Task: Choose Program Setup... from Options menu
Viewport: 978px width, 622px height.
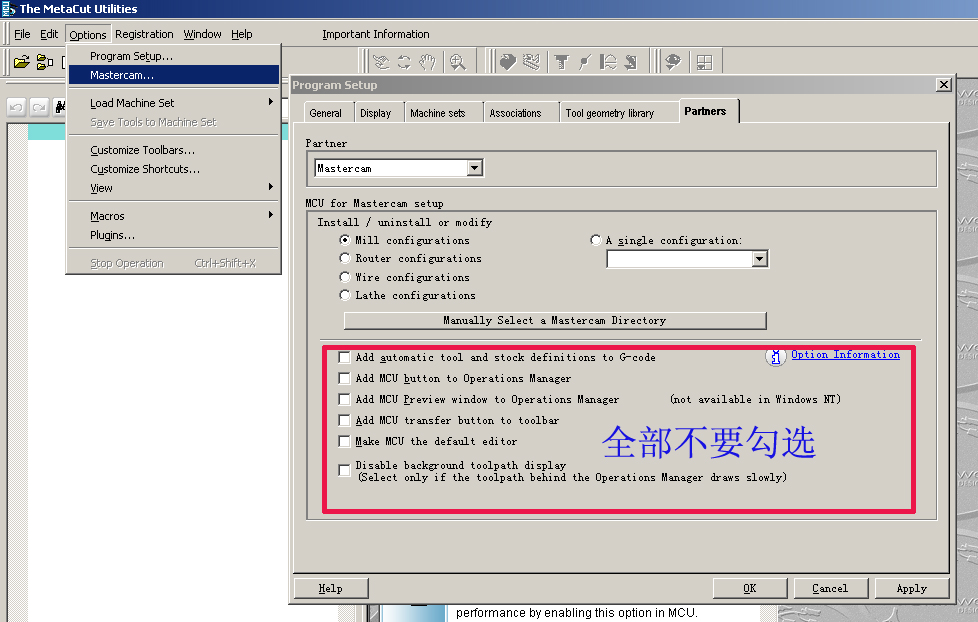Action: (173, 56)
